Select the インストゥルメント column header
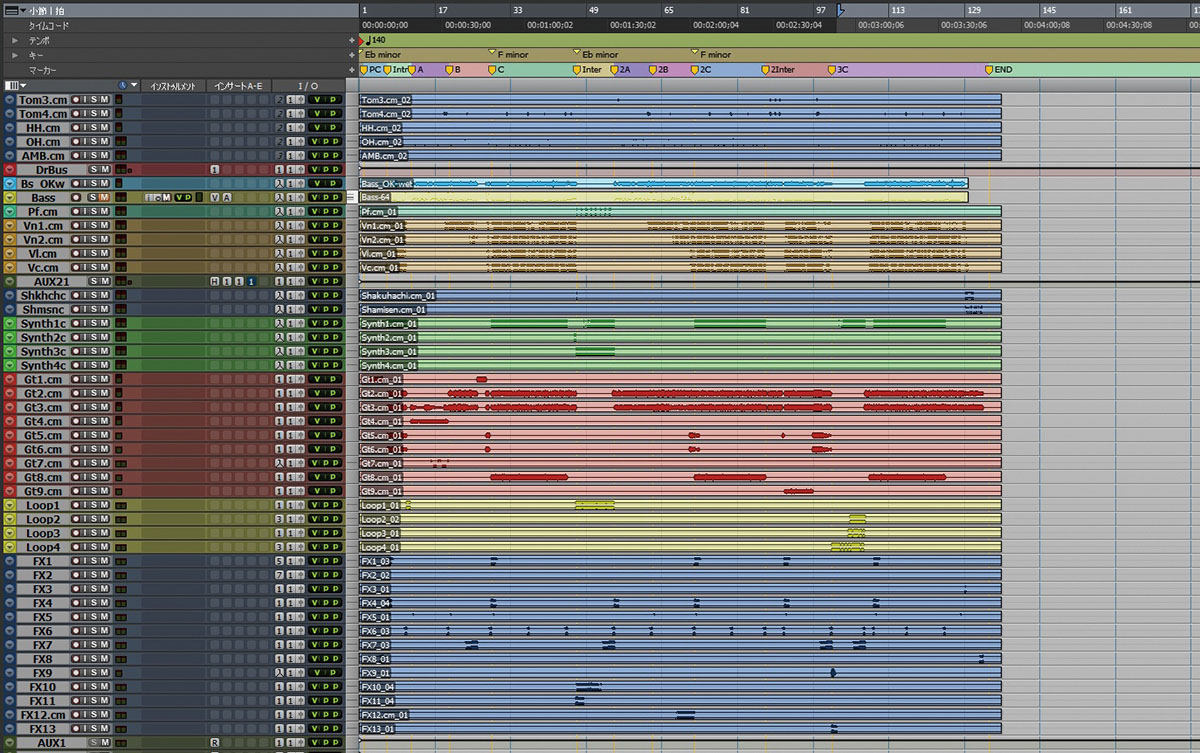 [x=173, y=86]
